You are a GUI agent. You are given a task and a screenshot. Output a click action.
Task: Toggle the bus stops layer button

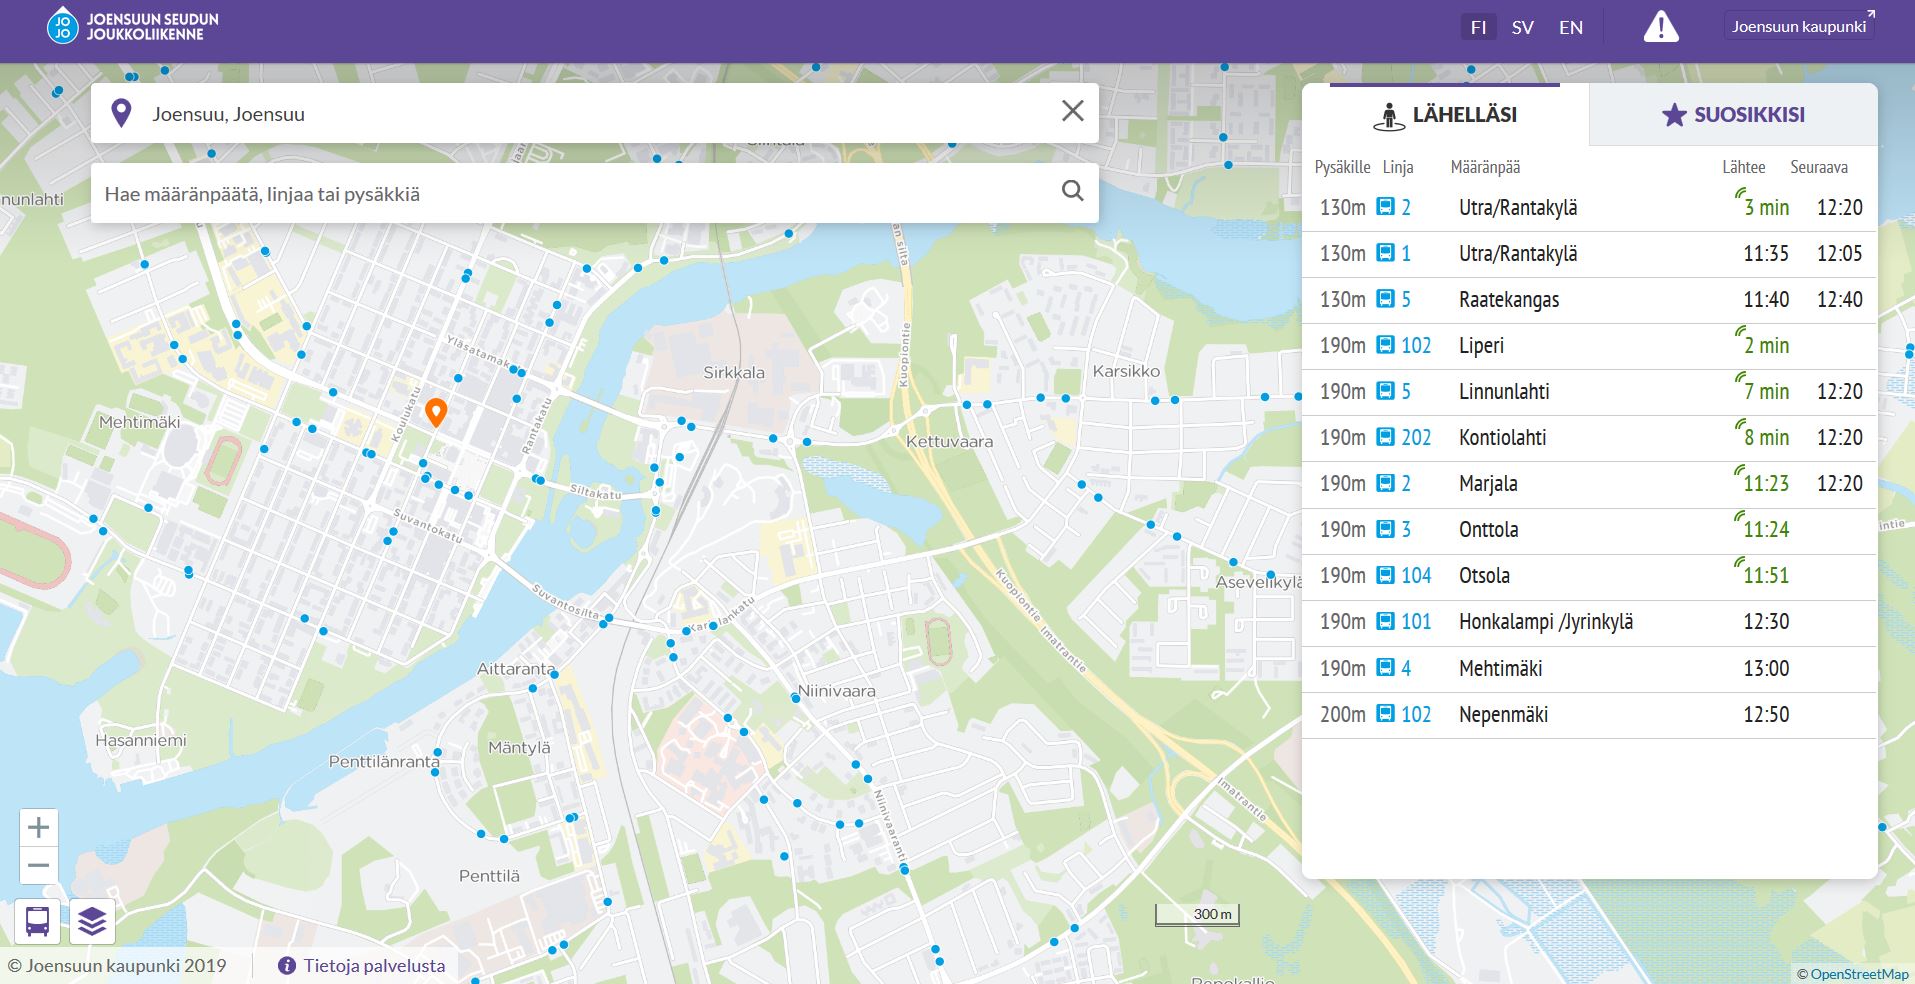click(x=37, y=921)
